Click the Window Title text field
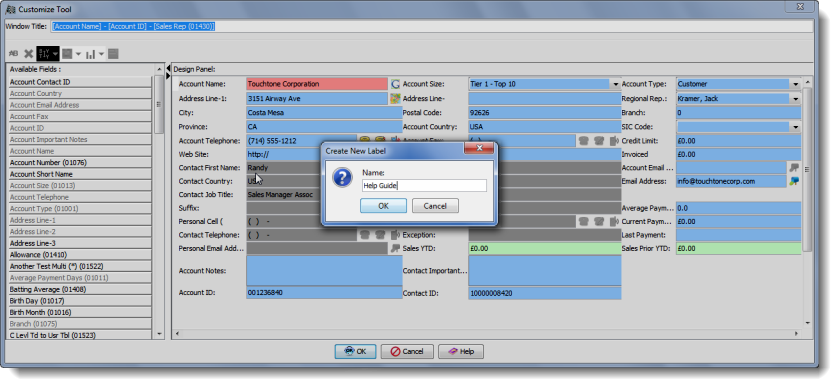 [x=432, y=26]
